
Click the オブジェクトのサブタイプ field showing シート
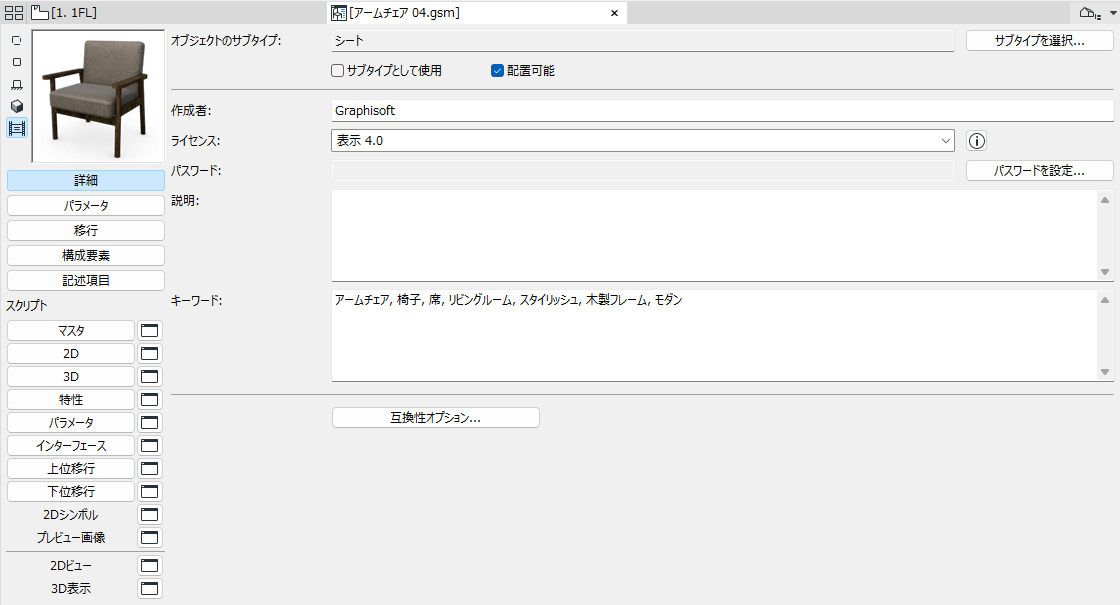pos(643,41)
